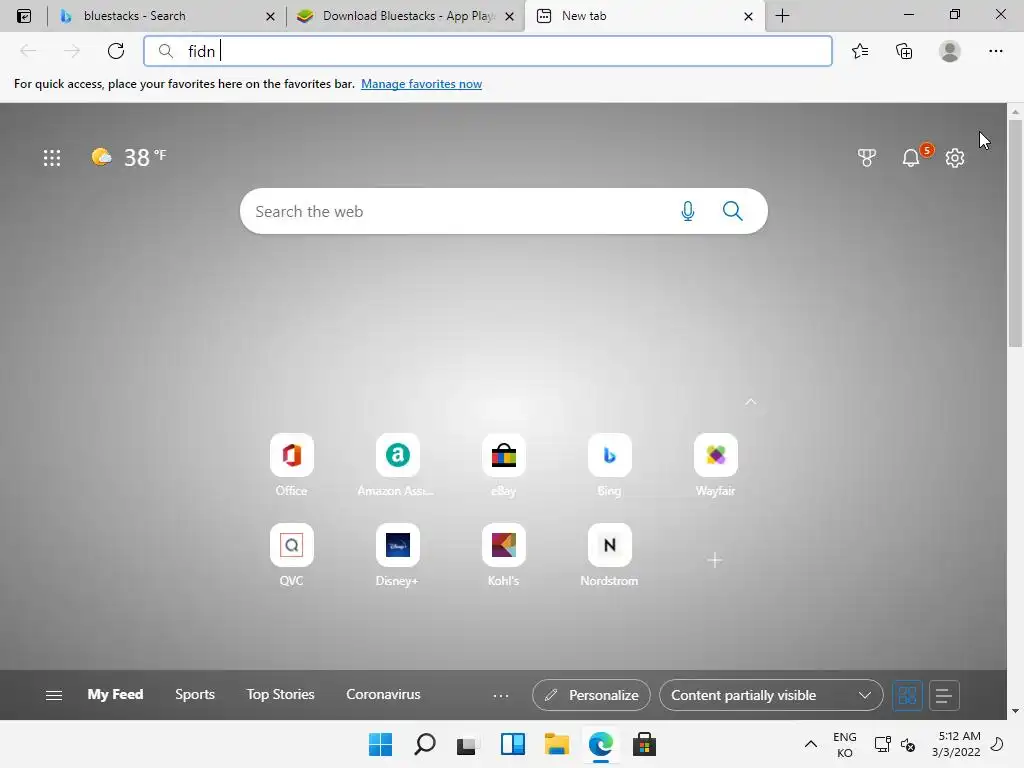Click the search magnifier in web search box
1024x768 pixels.
click(x=733, y=211)
